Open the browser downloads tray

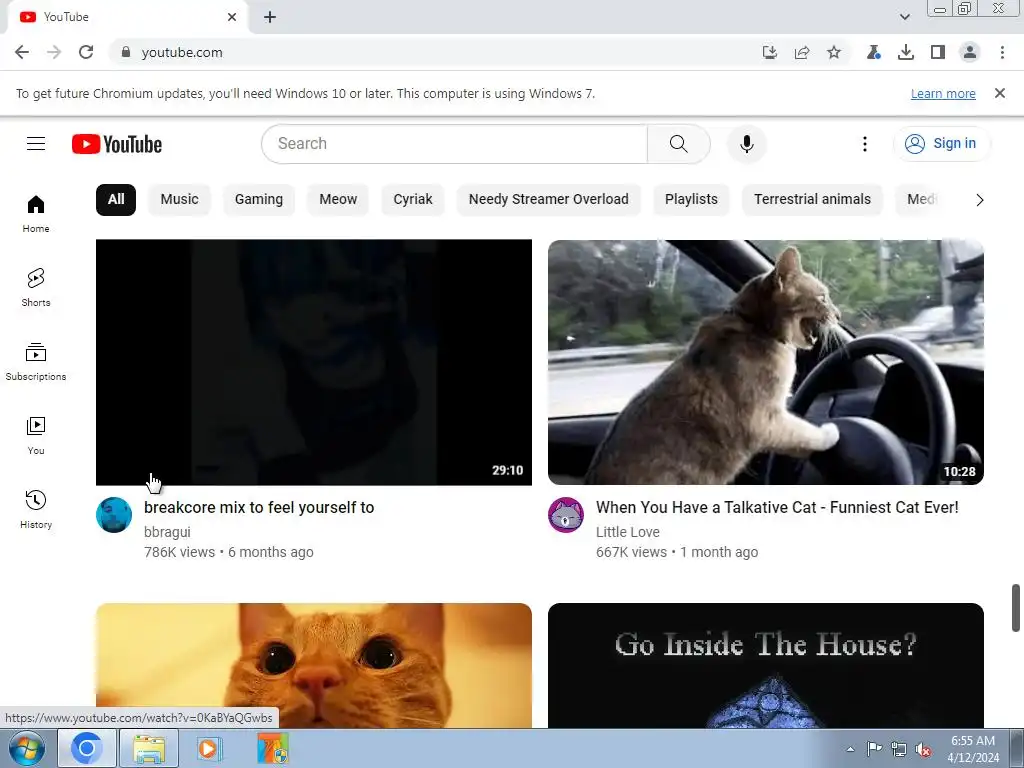[906, 52]
